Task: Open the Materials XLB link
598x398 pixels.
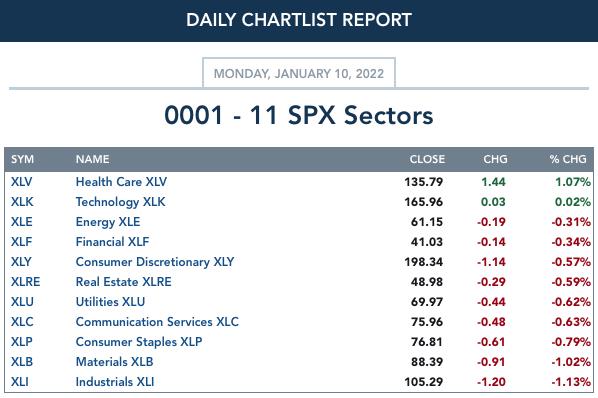Action: coord(114,362)
